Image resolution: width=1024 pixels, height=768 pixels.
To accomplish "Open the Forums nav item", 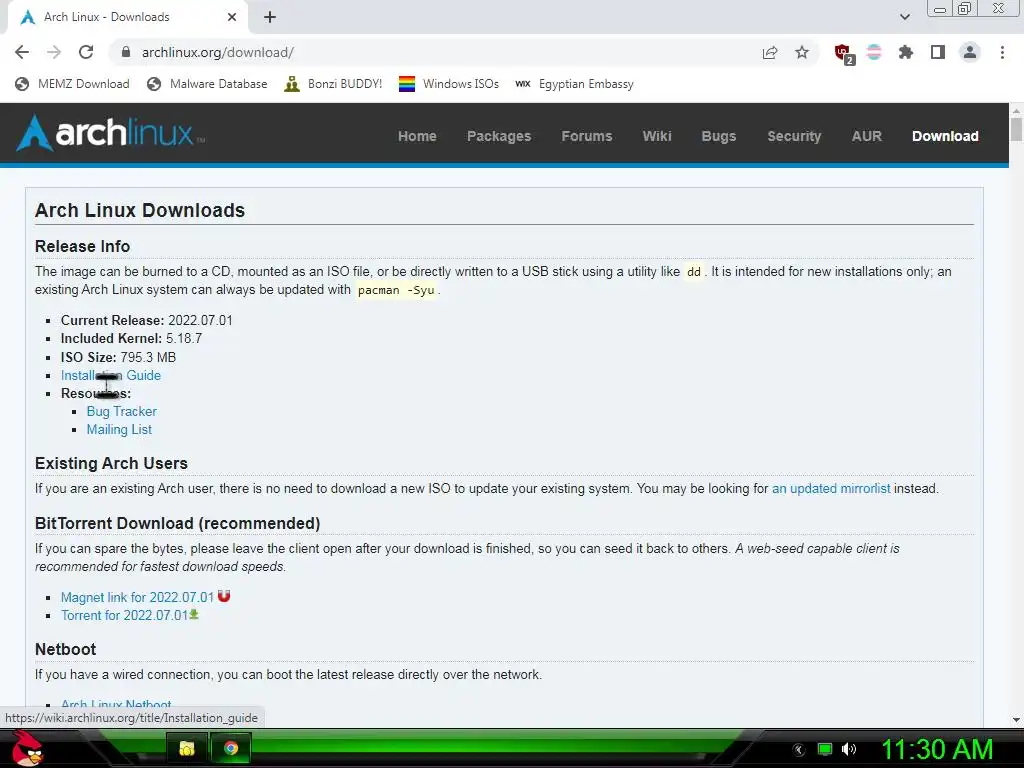I will coord(587,136).
